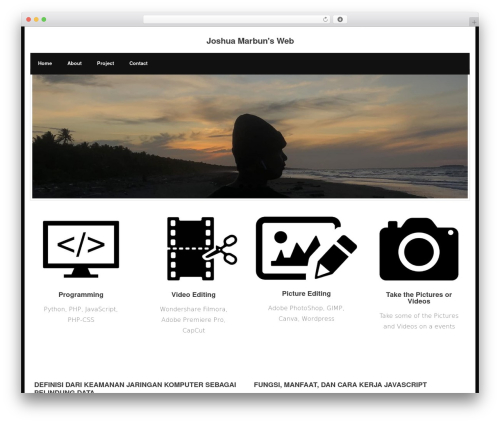Click the browser address bar field

click(x=237, y=19)
